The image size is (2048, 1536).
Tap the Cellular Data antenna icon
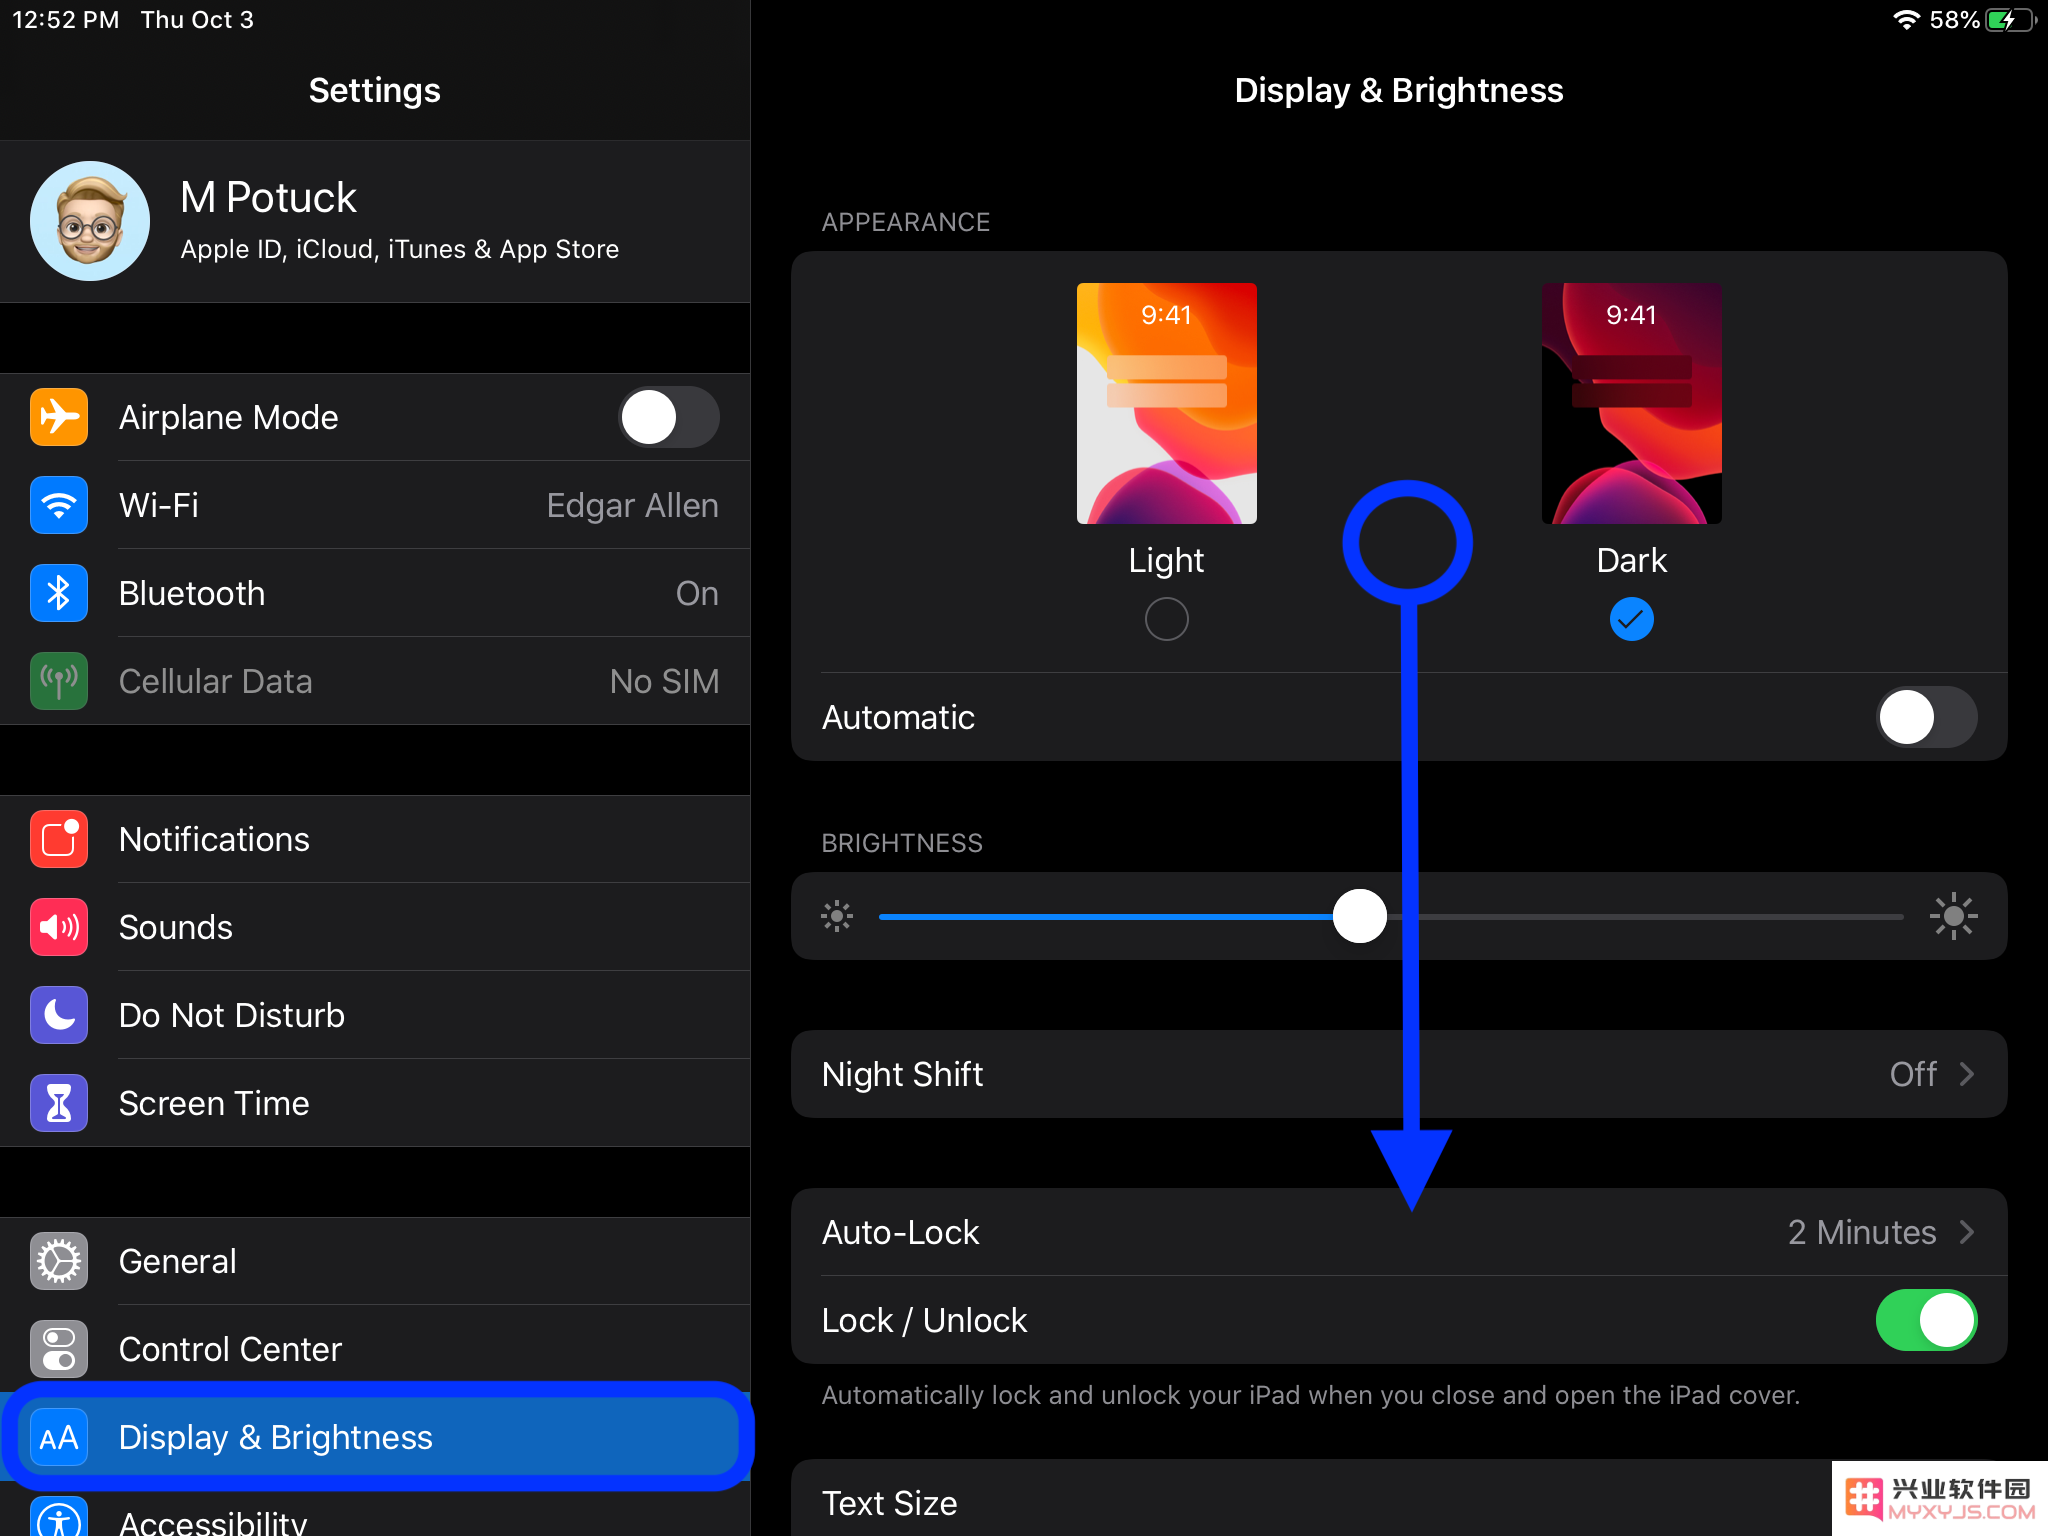pos(59,681)
